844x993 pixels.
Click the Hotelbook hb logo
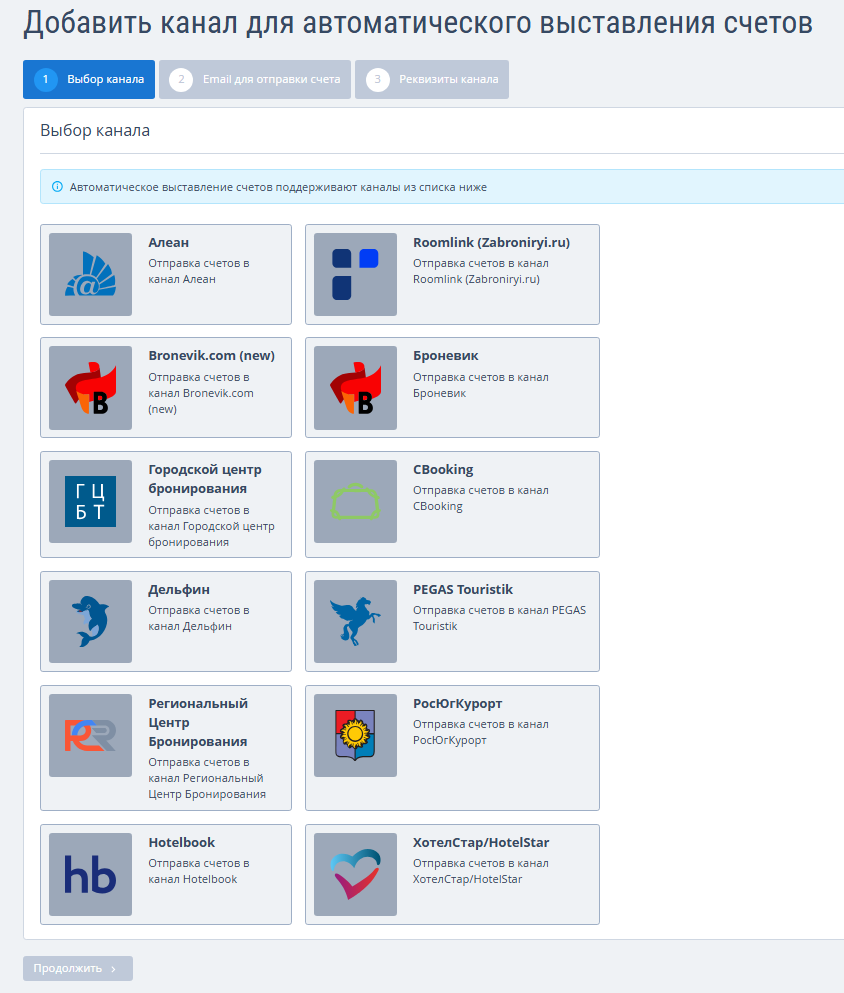(x=91, y=875)
